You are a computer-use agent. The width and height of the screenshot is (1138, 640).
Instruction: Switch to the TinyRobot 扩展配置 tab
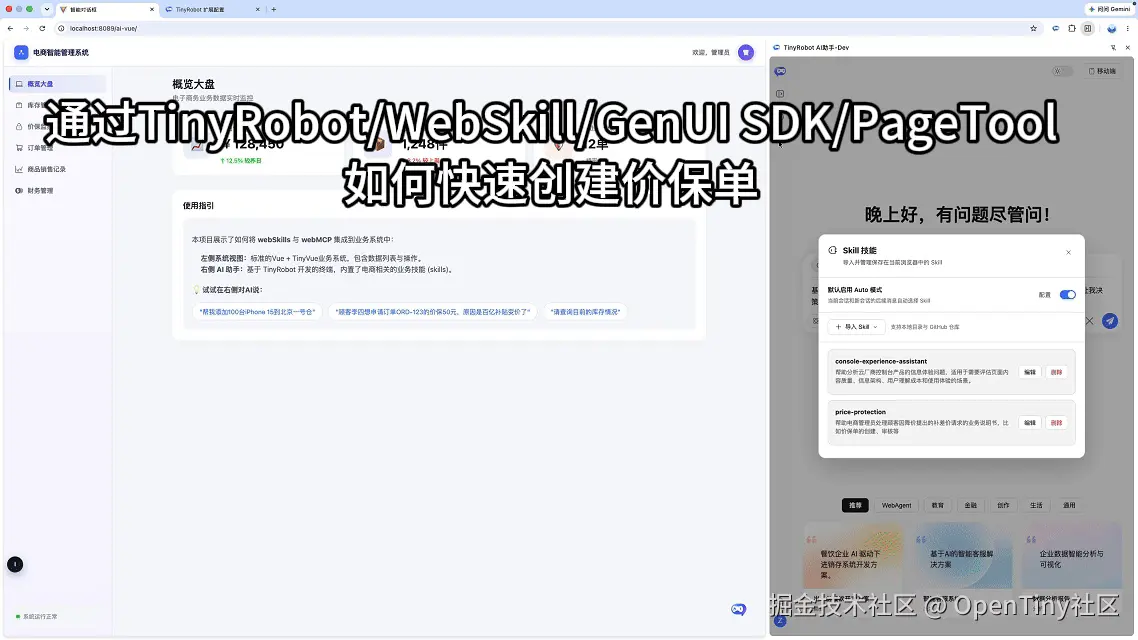coord(213,9)
